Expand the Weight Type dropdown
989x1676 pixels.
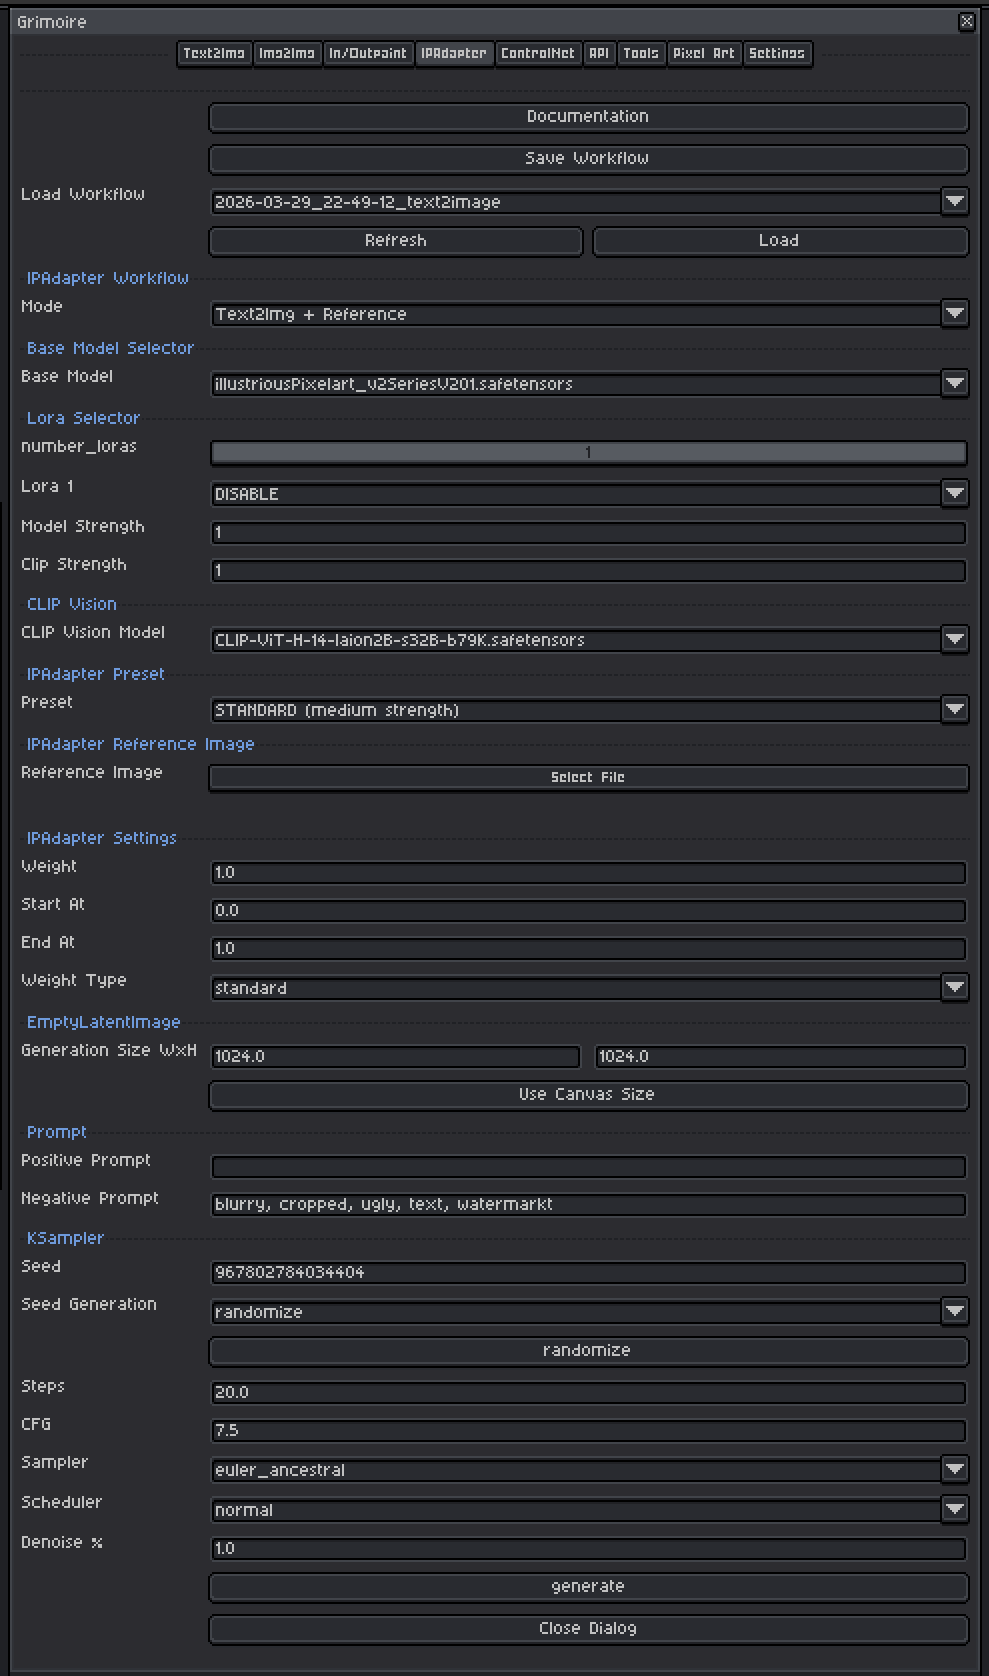point(589,988)
